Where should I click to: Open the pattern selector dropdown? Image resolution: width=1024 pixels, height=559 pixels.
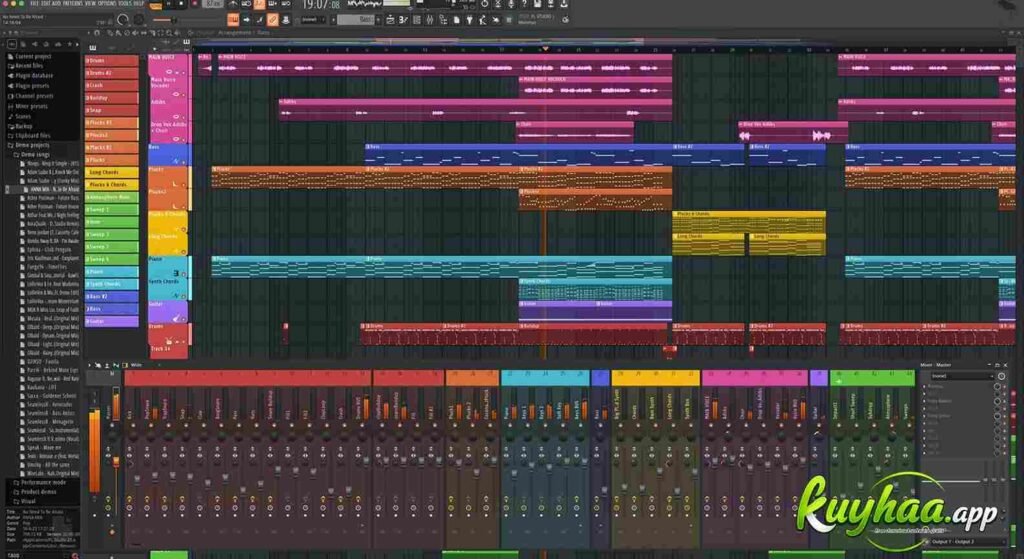point(356,20)
